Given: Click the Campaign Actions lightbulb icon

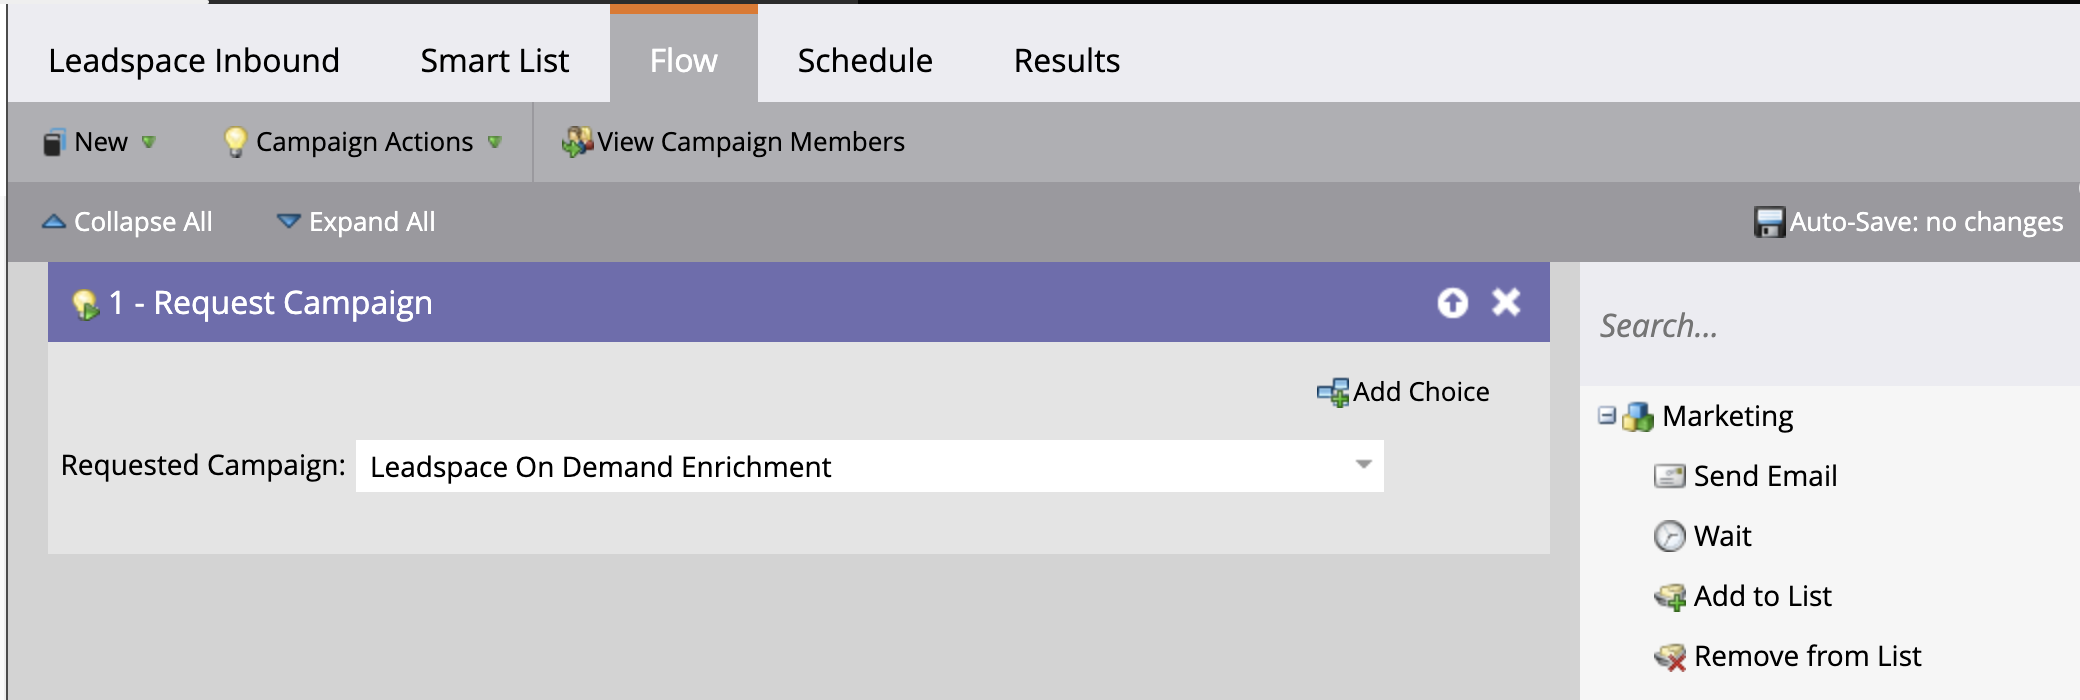Looking at the screenshot, I should pos(235,142).
